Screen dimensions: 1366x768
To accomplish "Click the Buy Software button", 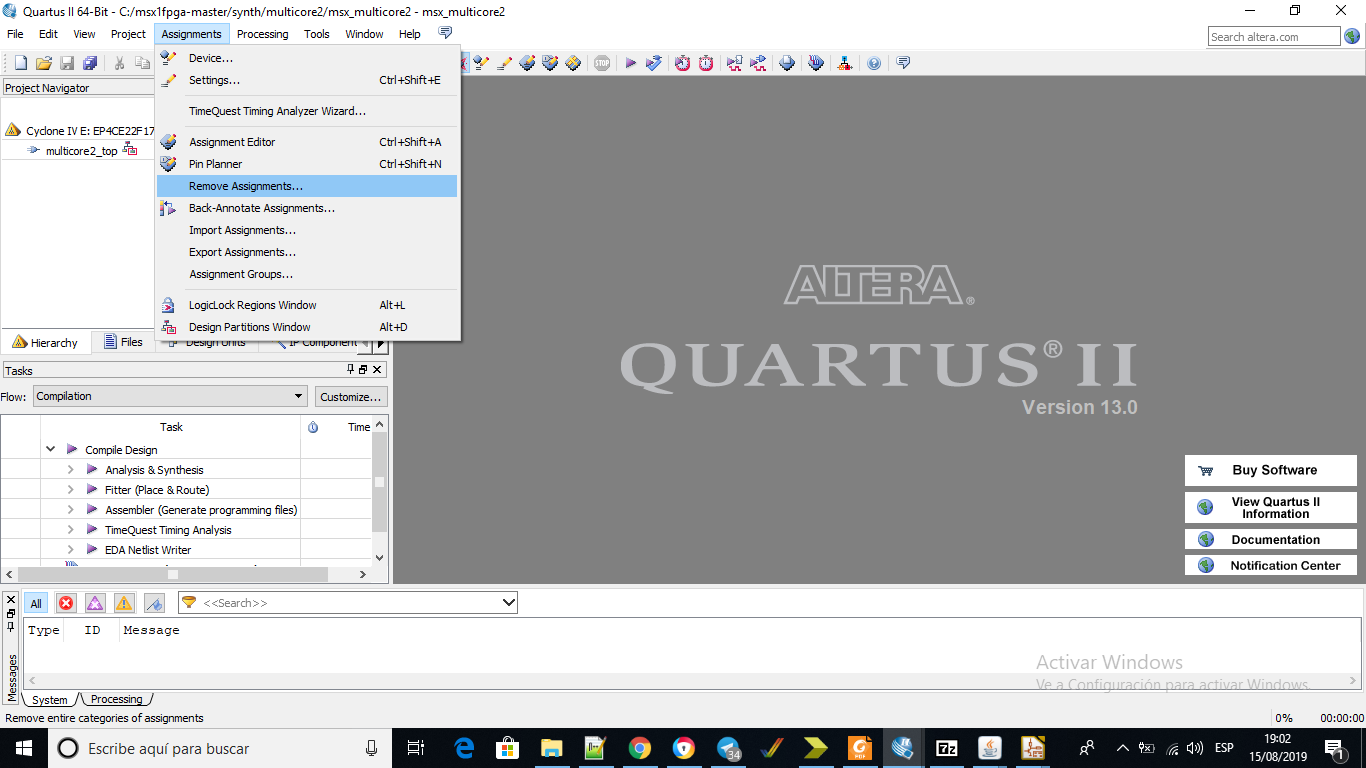I will click(1270, 470).
